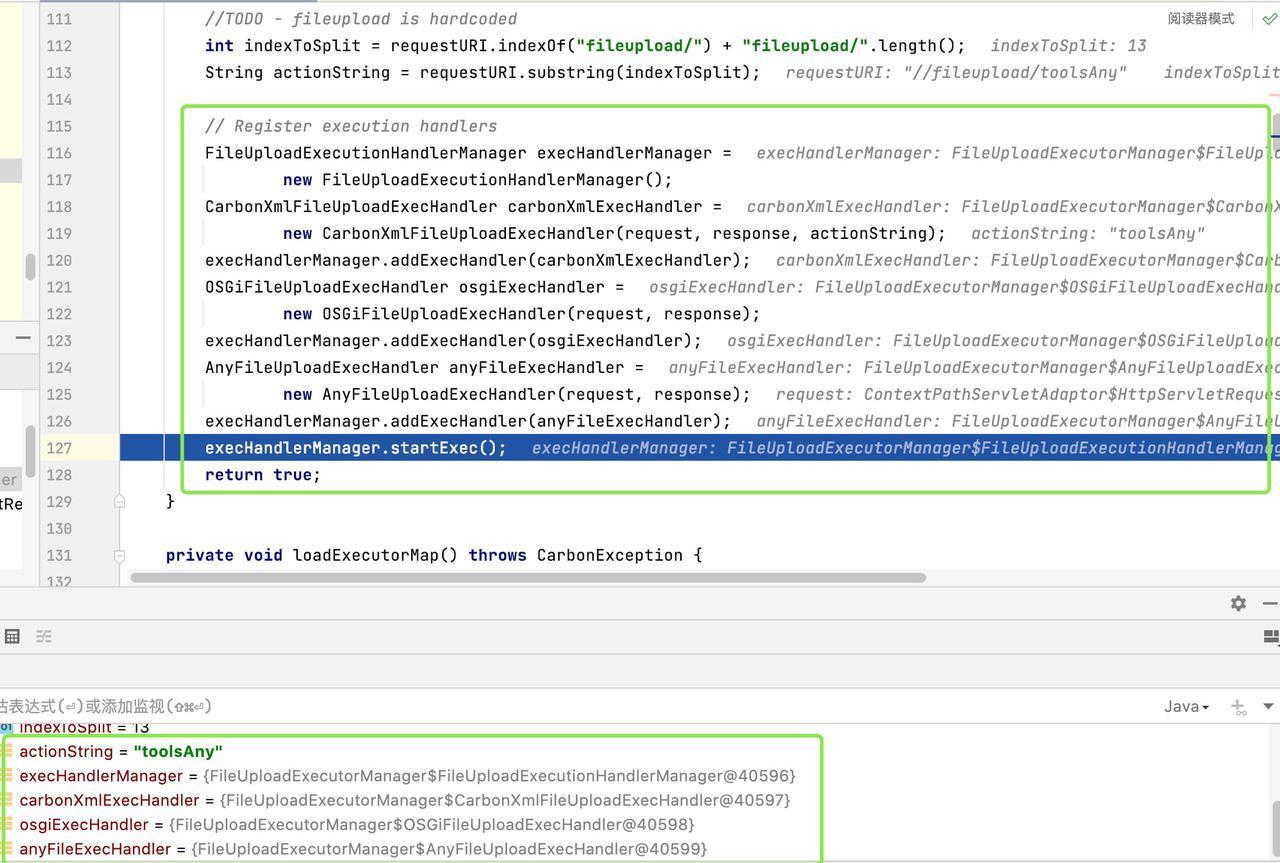Enable 阅读器模式 reader mode
Image resolution: width=1280 pixels, height=863 pixels.
tap(1200, 18)
